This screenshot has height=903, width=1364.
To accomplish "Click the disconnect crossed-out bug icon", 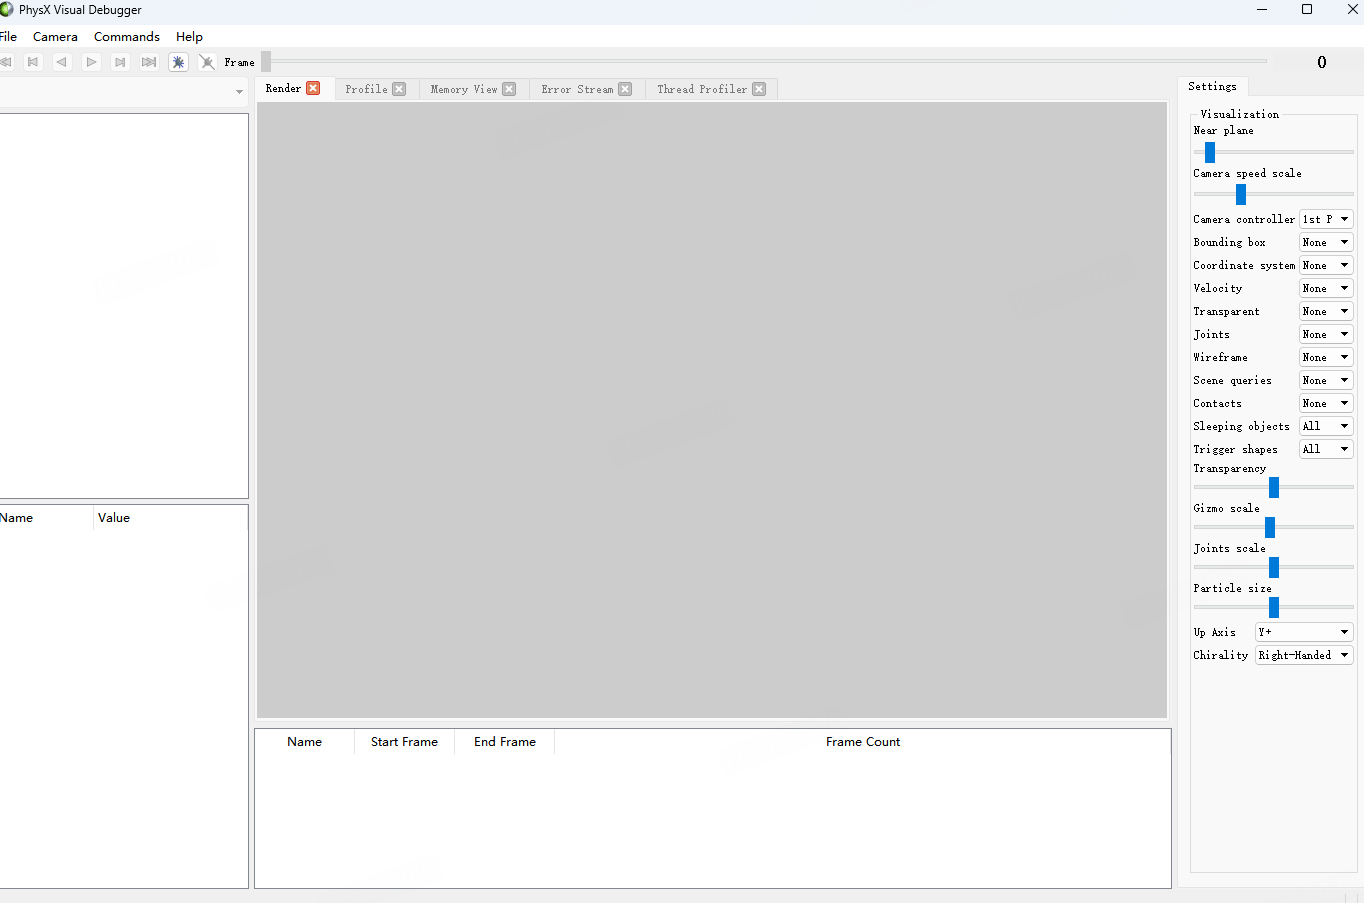I will 207,62.
